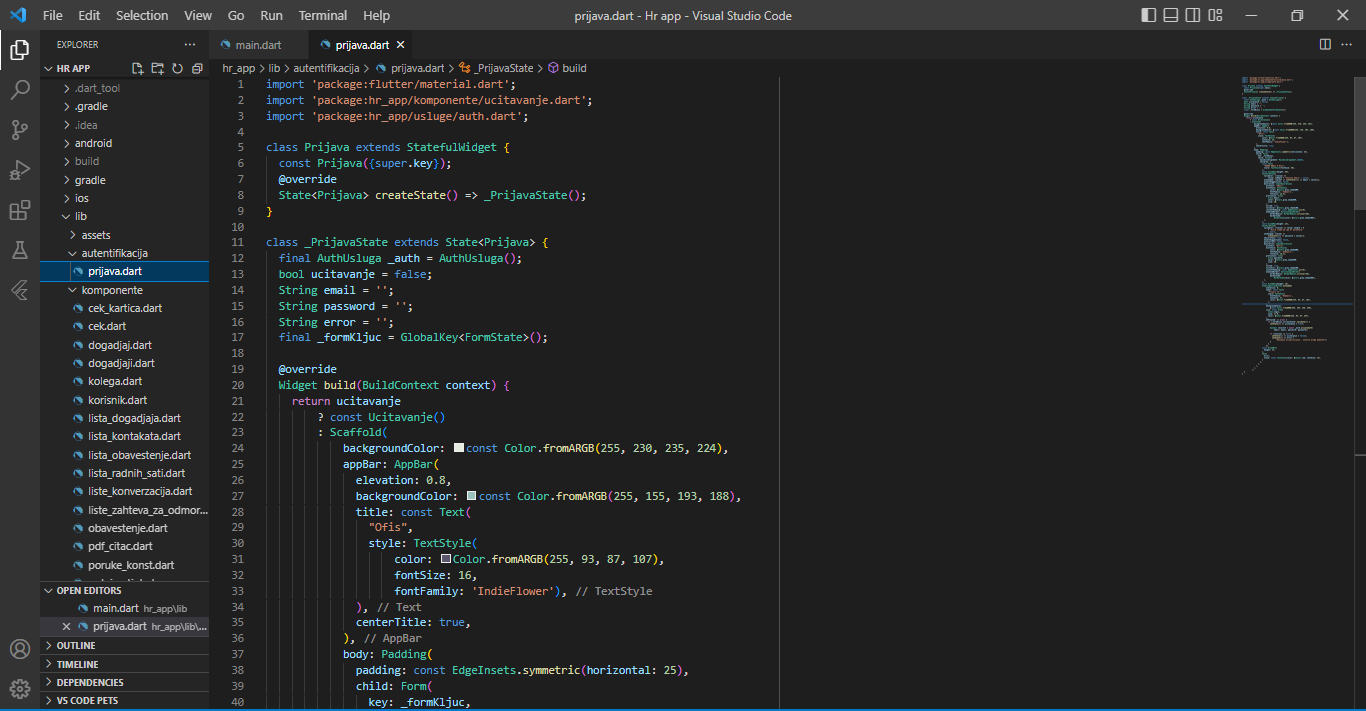Open the Flutter sidebar icon
This screenshot has height=711, width=1366.
coord(20,290)
